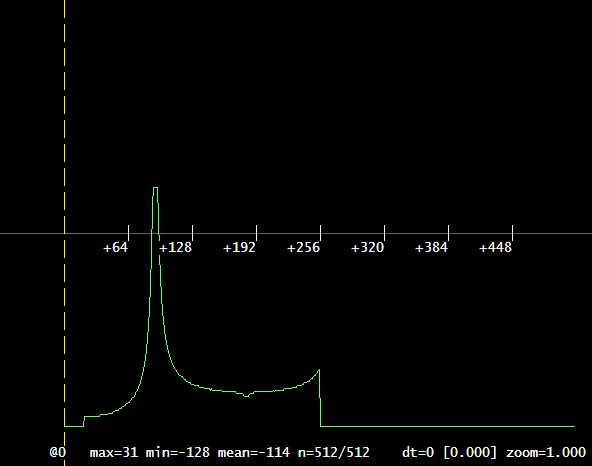Select the +192 tick mark label
Screen dimensions: 592x466
tap(239, 248)
